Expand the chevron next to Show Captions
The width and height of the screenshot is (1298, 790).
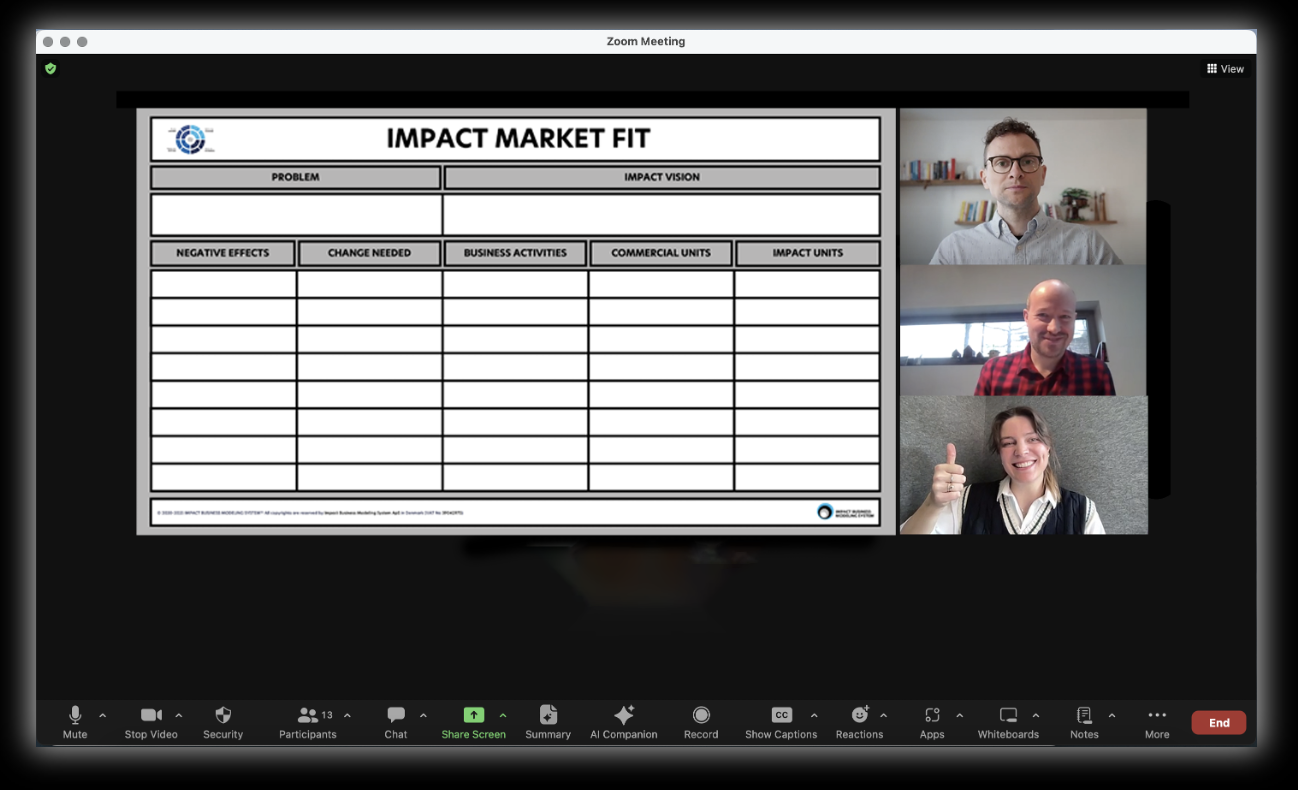pyautogui.click(x=814, y=715)
